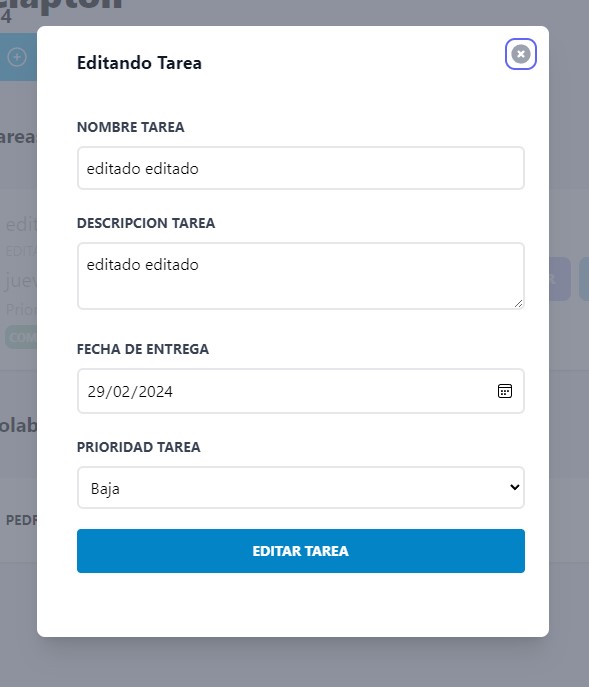
Task: Close the Editando Tarea modal
Action: (x=521, y=54)
